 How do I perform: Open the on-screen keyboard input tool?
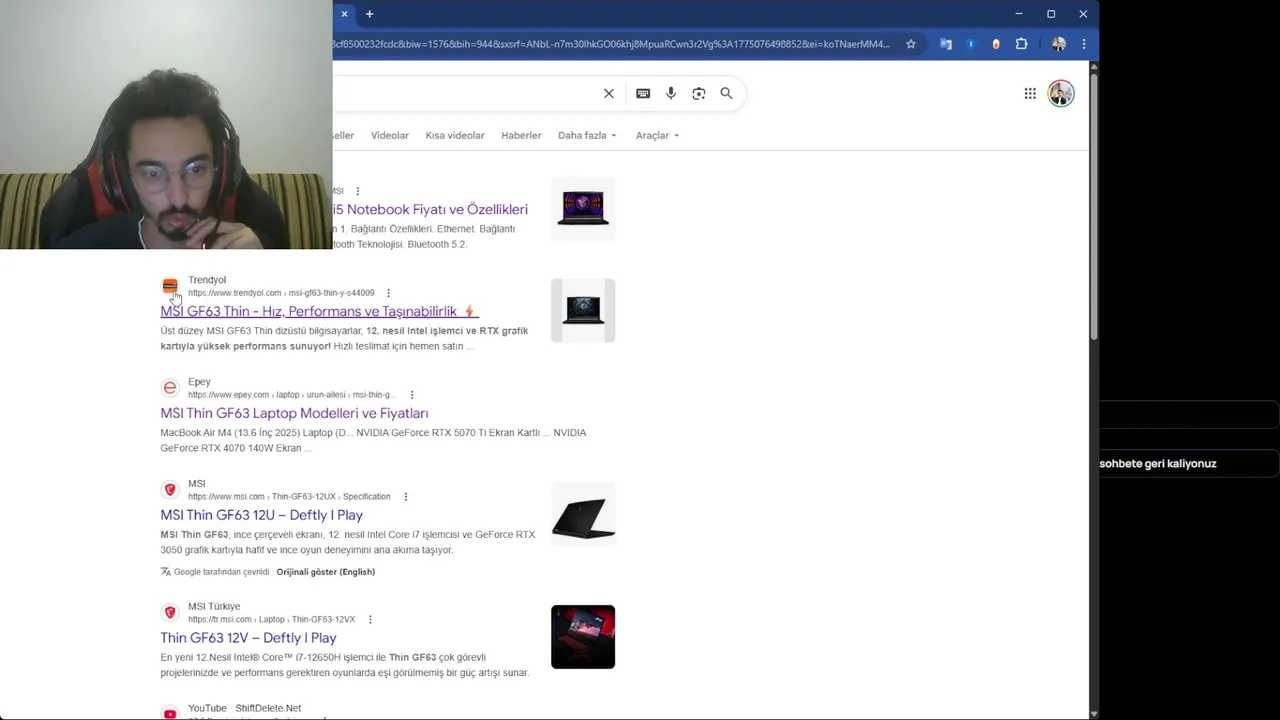click(643, 93)
